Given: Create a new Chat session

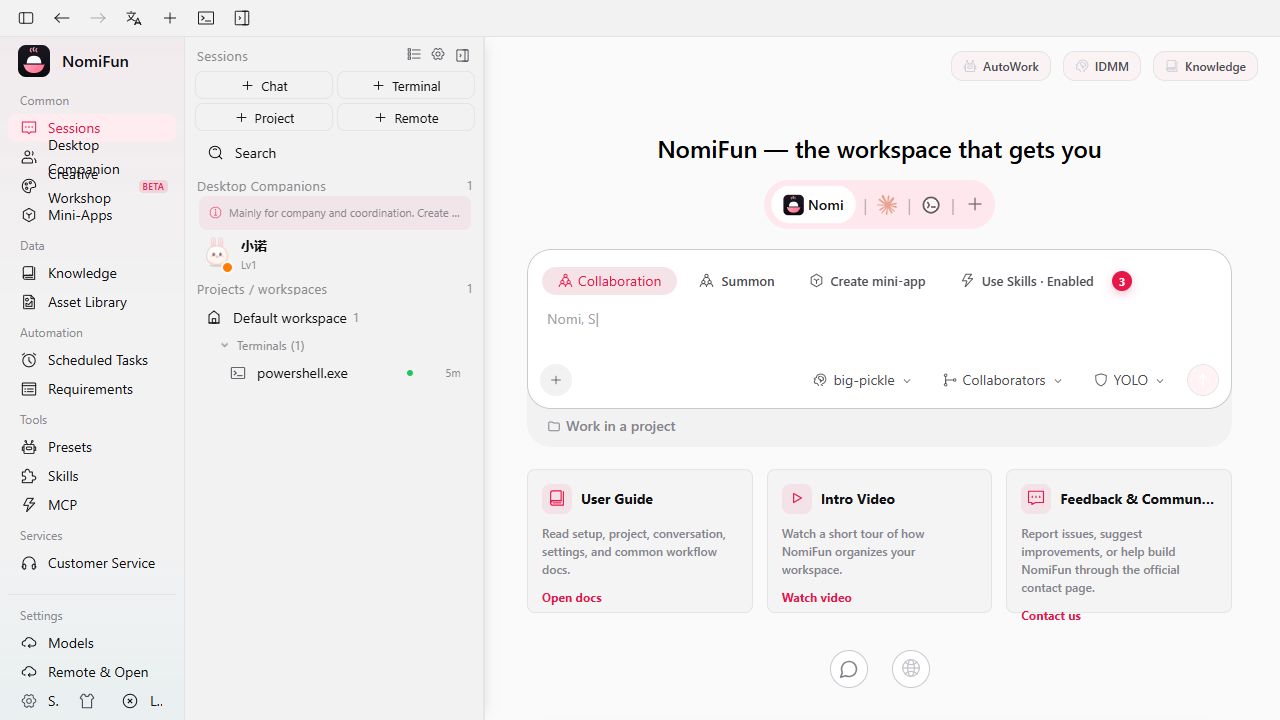Looking at the screenshot, I should (264, 86).
